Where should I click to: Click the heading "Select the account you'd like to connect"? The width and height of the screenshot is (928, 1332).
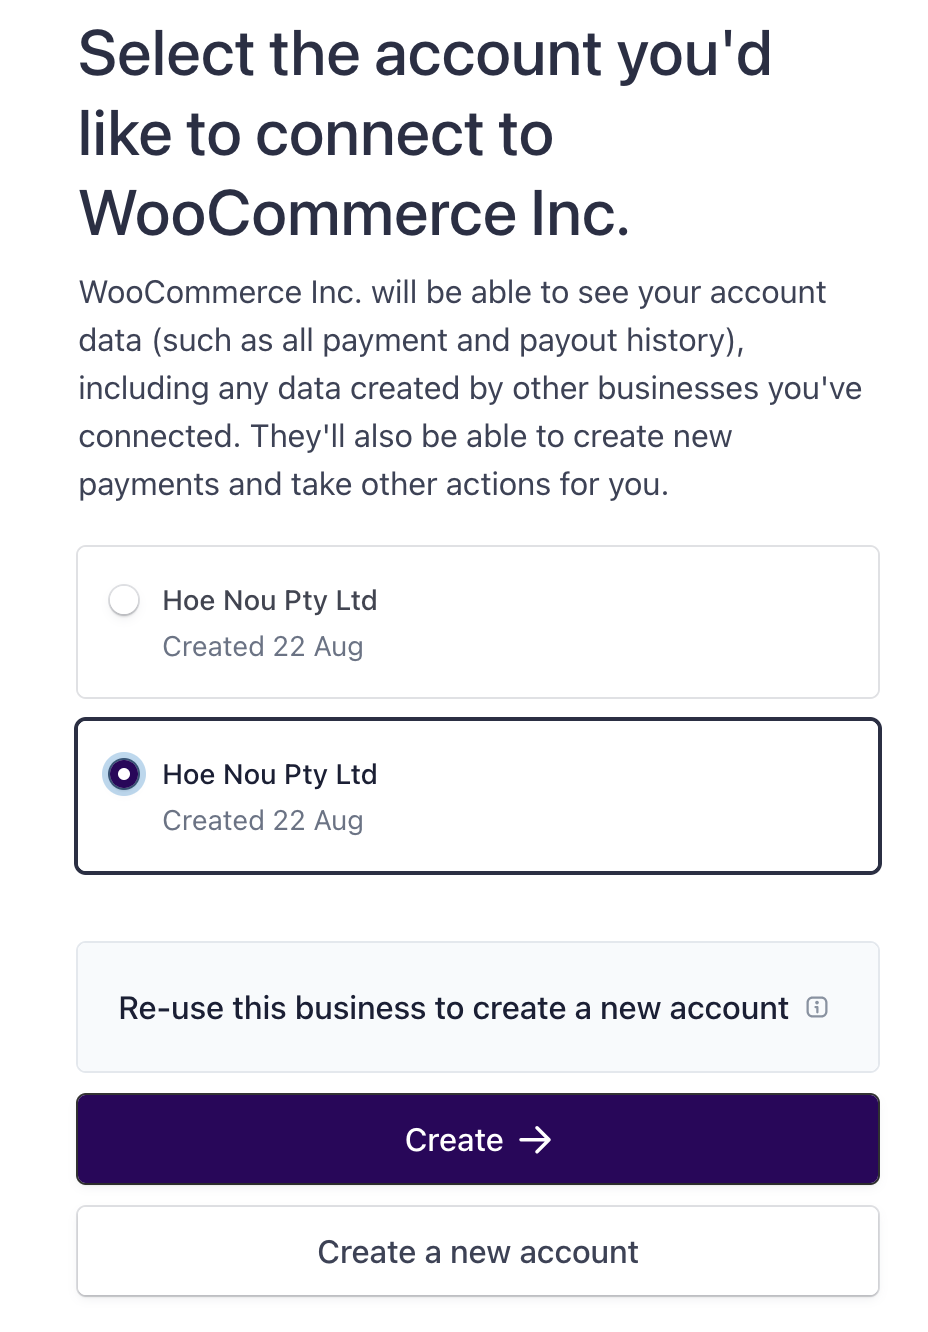point(426,132)
